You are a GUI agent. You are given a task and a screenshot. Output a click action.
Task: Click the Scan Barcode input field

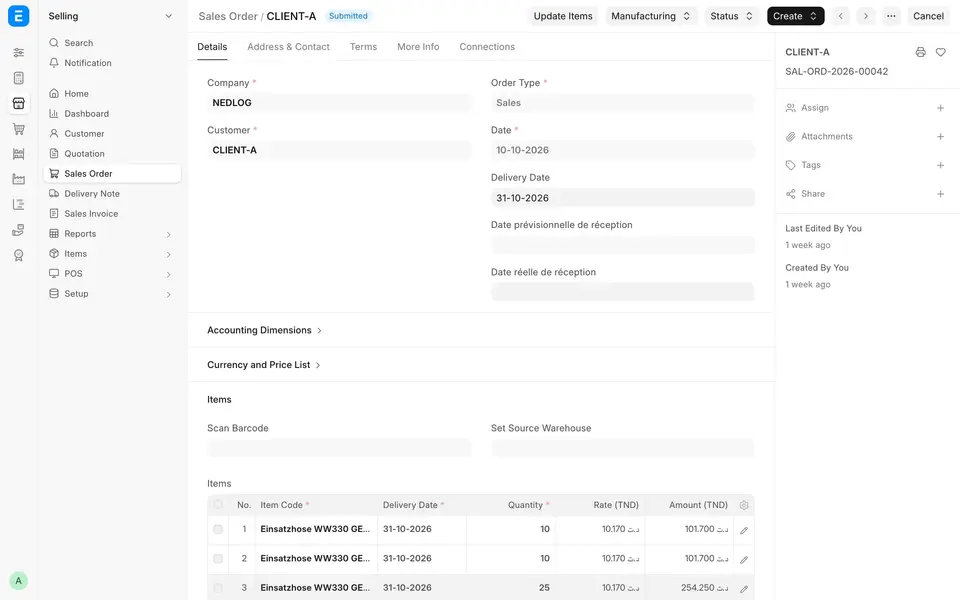coord(339,448)
